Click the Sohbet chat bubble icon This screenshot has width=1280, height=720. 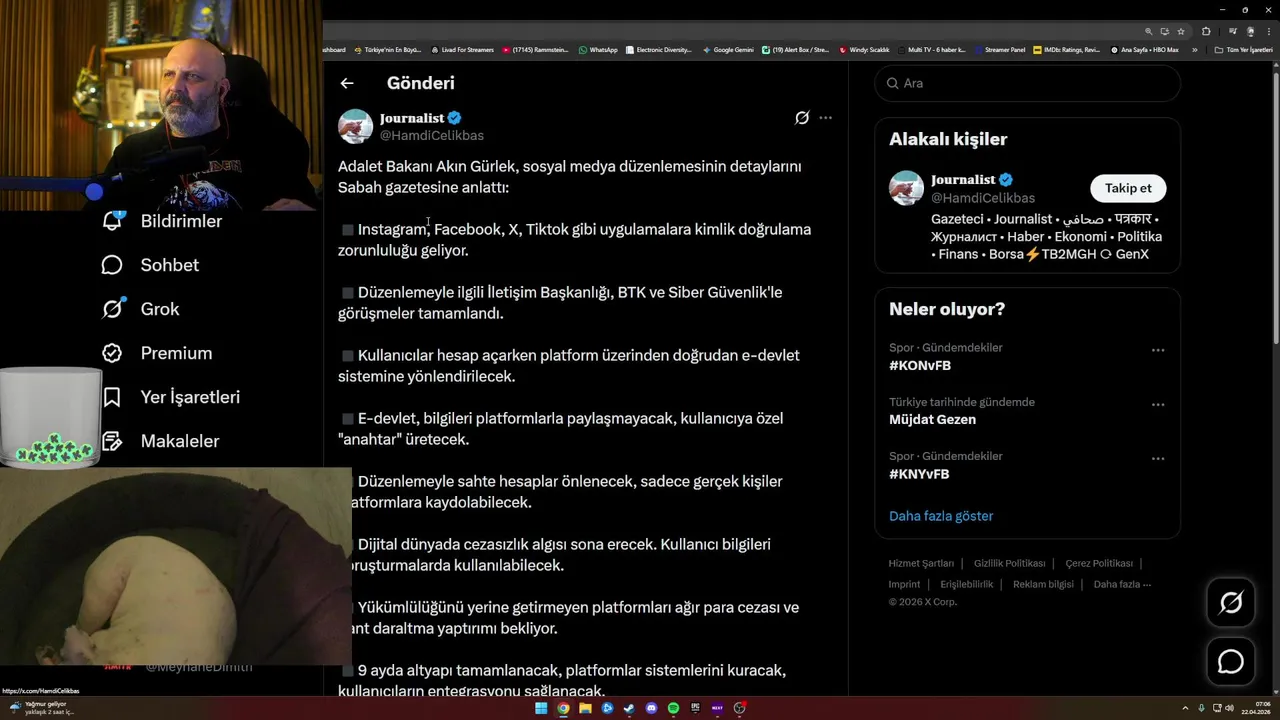pyautogui.click(x=112, y=265)
